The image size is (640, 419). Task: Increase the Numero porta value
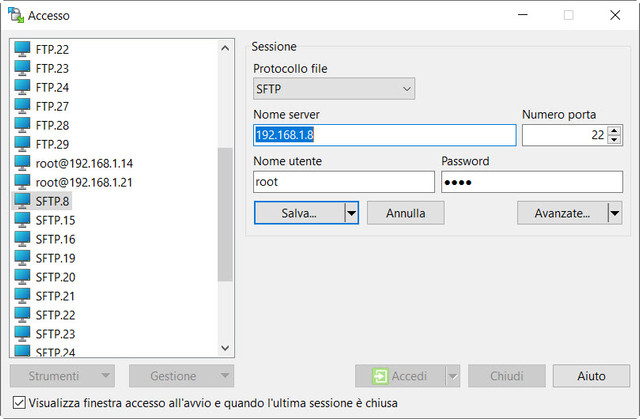pos(613,130)
